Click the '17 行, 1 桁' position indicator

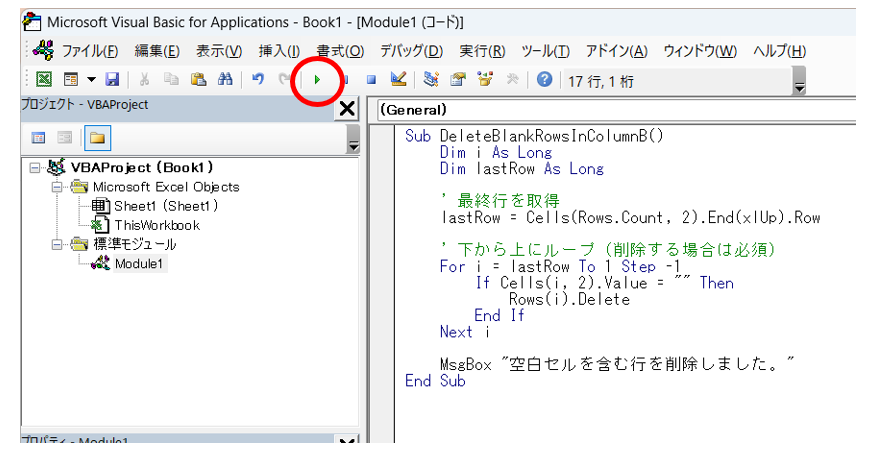[601, 81]
